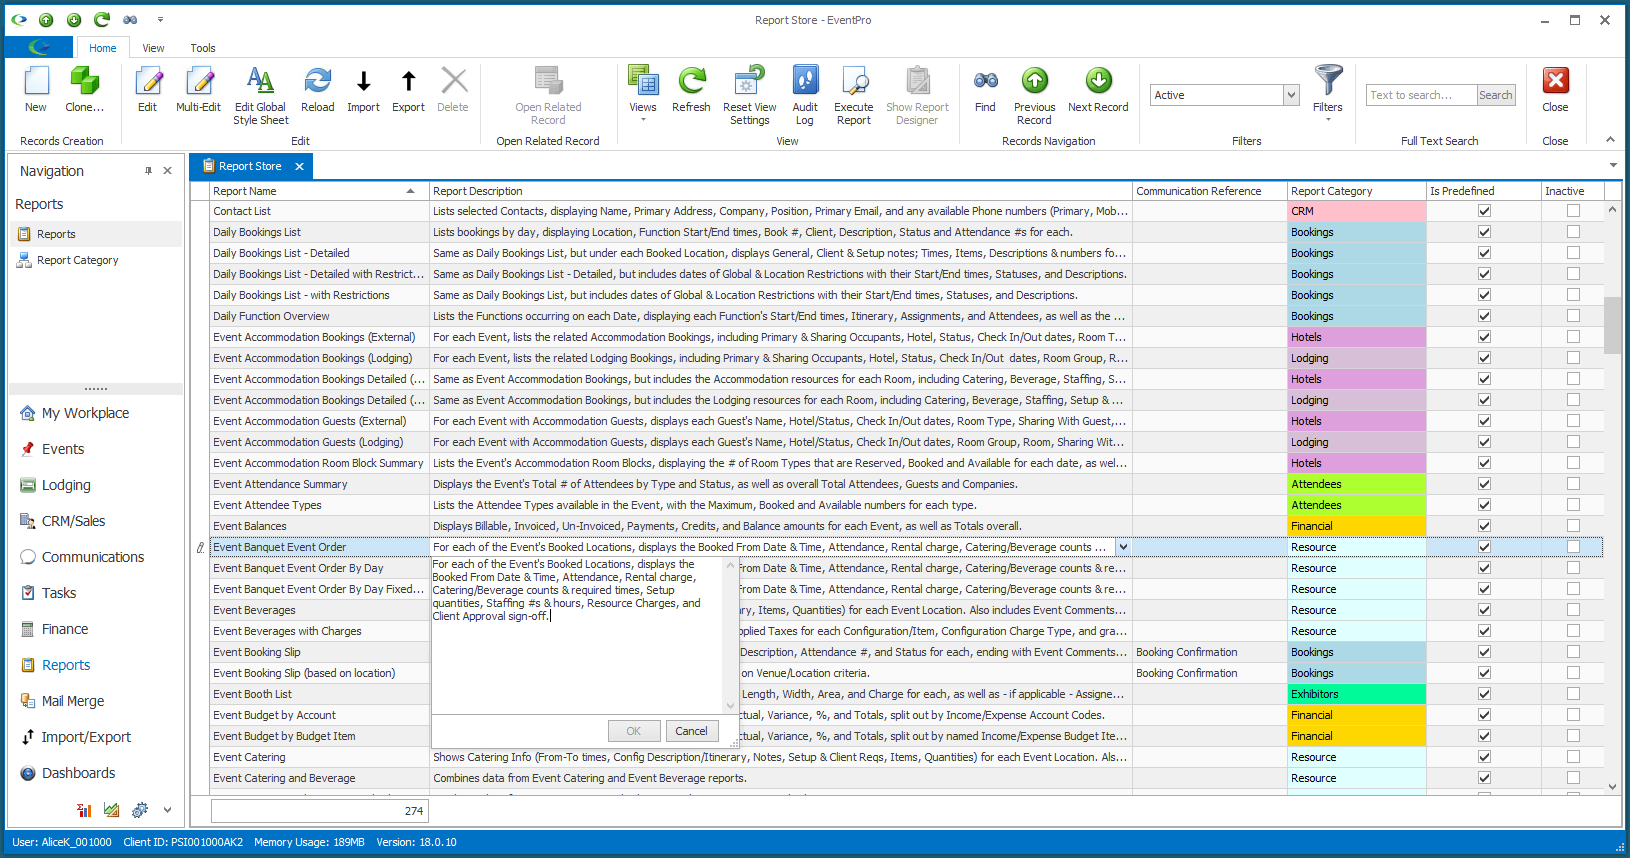Open the Active filter dropdown
This screenshot has height=858, width=1630.
[x=1291, y=95]
